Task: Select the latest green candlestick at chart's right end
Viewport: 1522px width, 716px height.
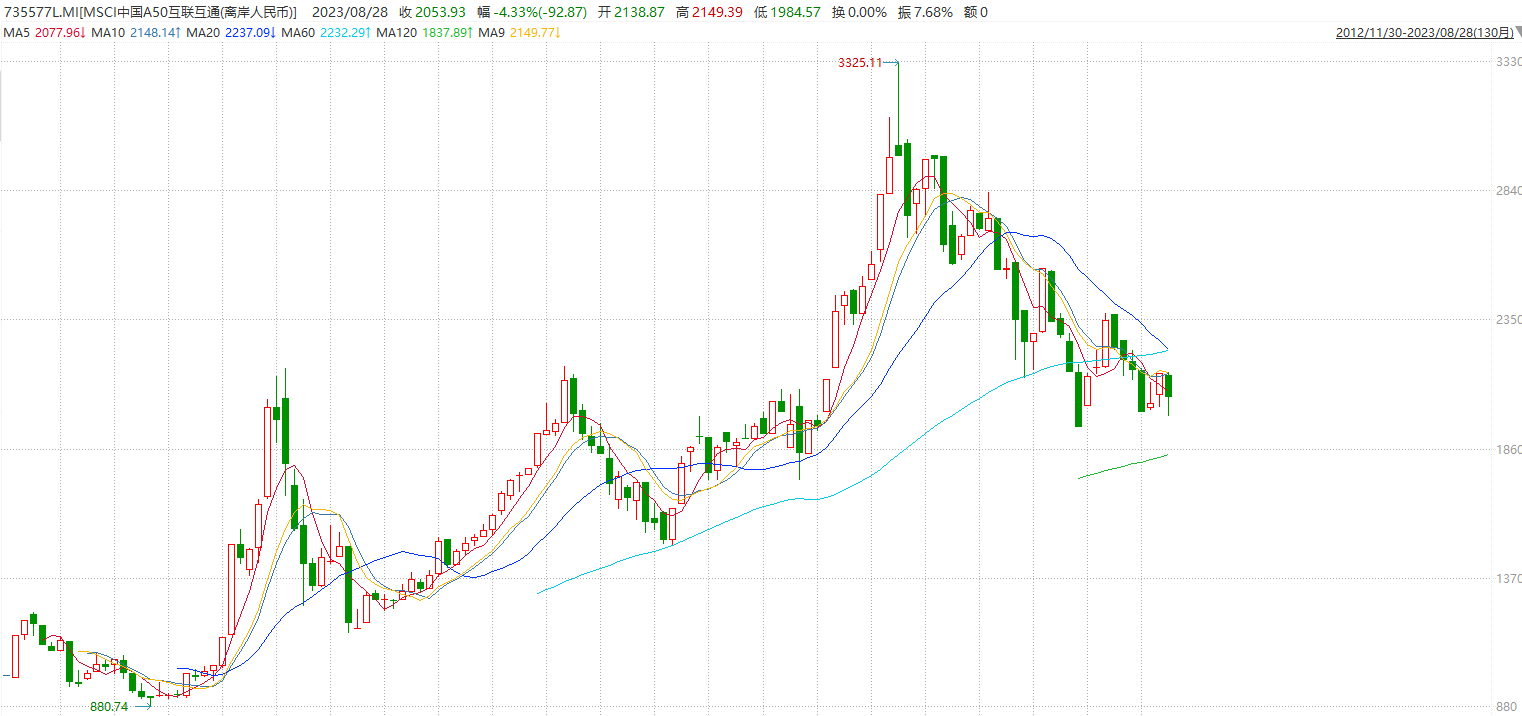Action: coord(1168,386)
